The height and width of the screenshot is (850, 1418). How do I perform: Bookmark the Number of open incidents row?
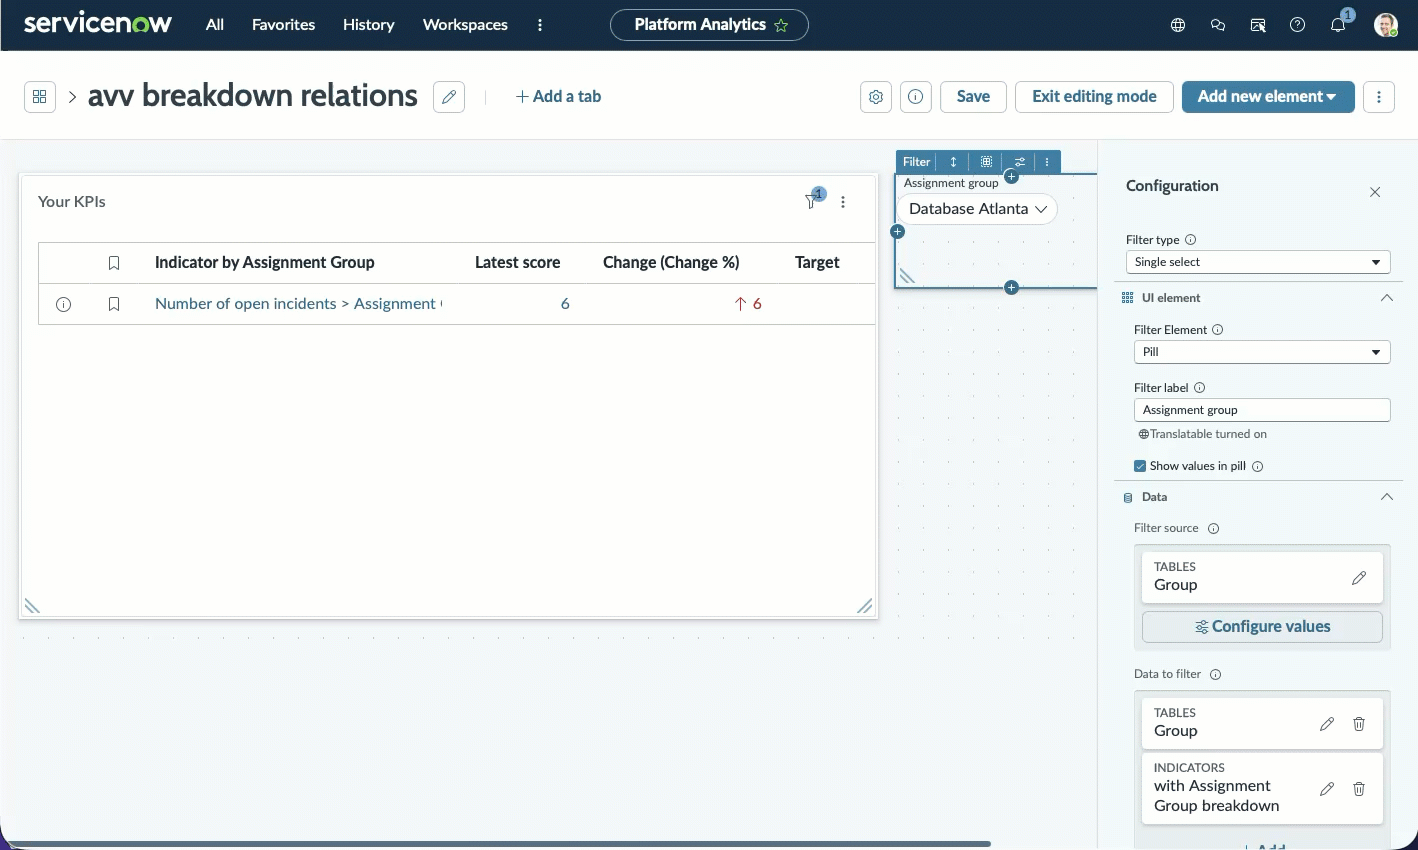pyautogui.click(x=114, y=304)
